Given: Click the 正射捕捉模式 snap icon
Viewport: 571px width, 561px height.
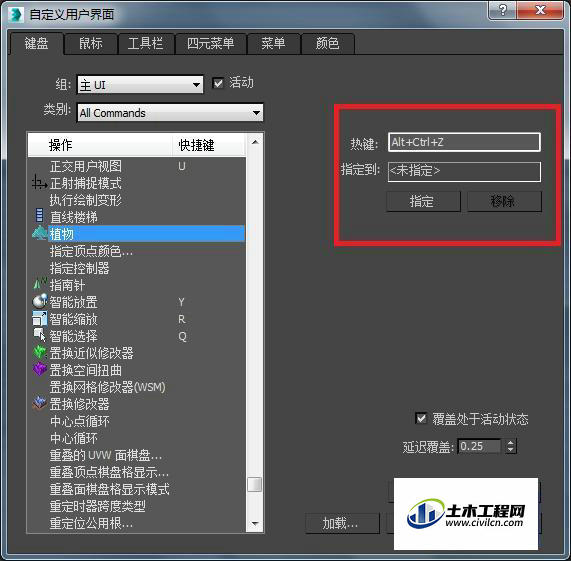Looking at the screenshot, I should 39,183.
